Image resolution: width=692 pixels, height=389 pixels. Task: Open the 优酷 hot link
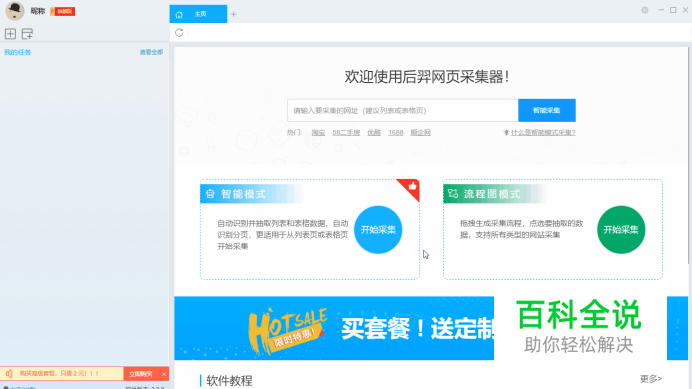click(374, 132)
